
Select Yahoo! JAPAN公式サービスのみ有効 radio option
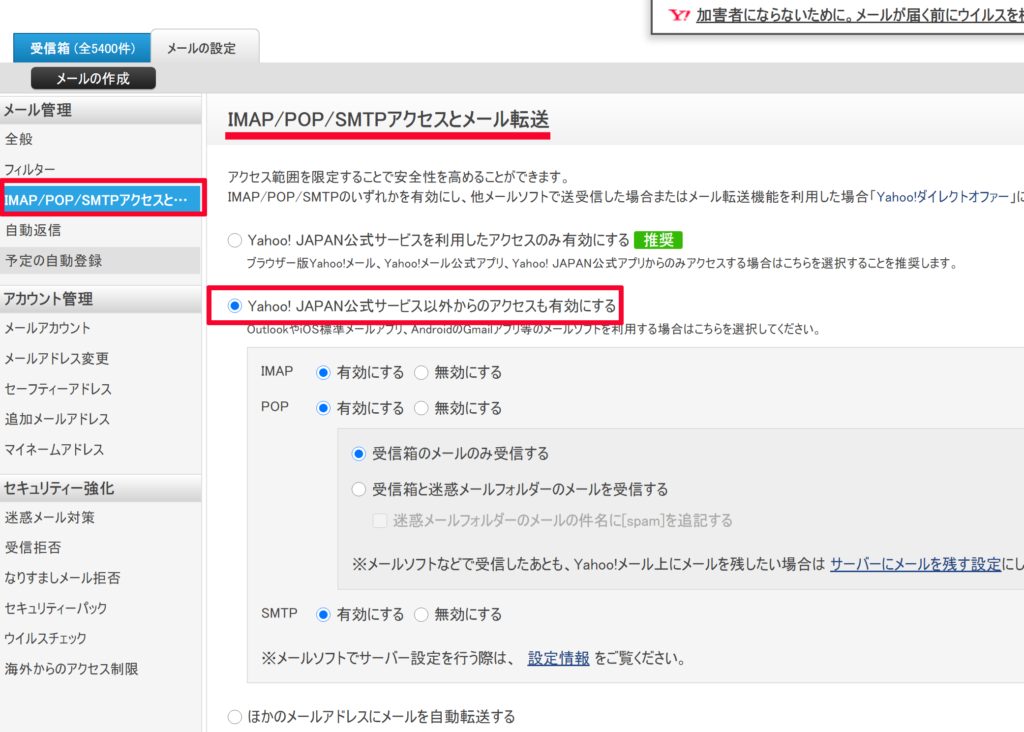coord(235,240)
